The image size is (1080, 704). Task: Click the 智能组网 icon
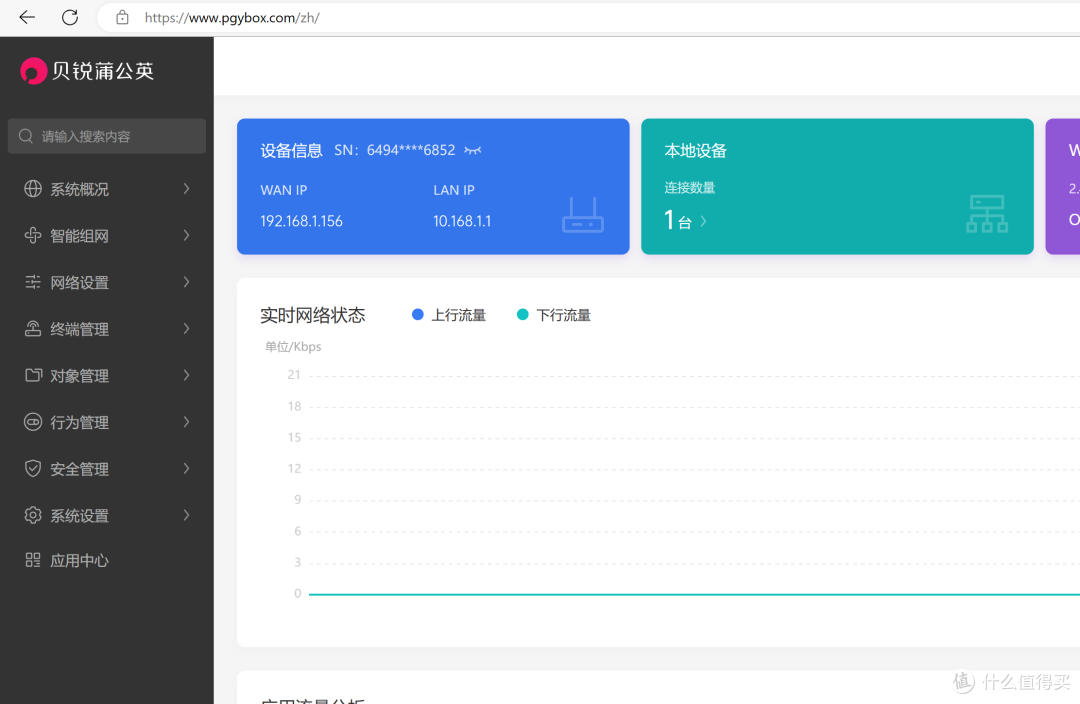pyautogui.click(x=33, y=236)
